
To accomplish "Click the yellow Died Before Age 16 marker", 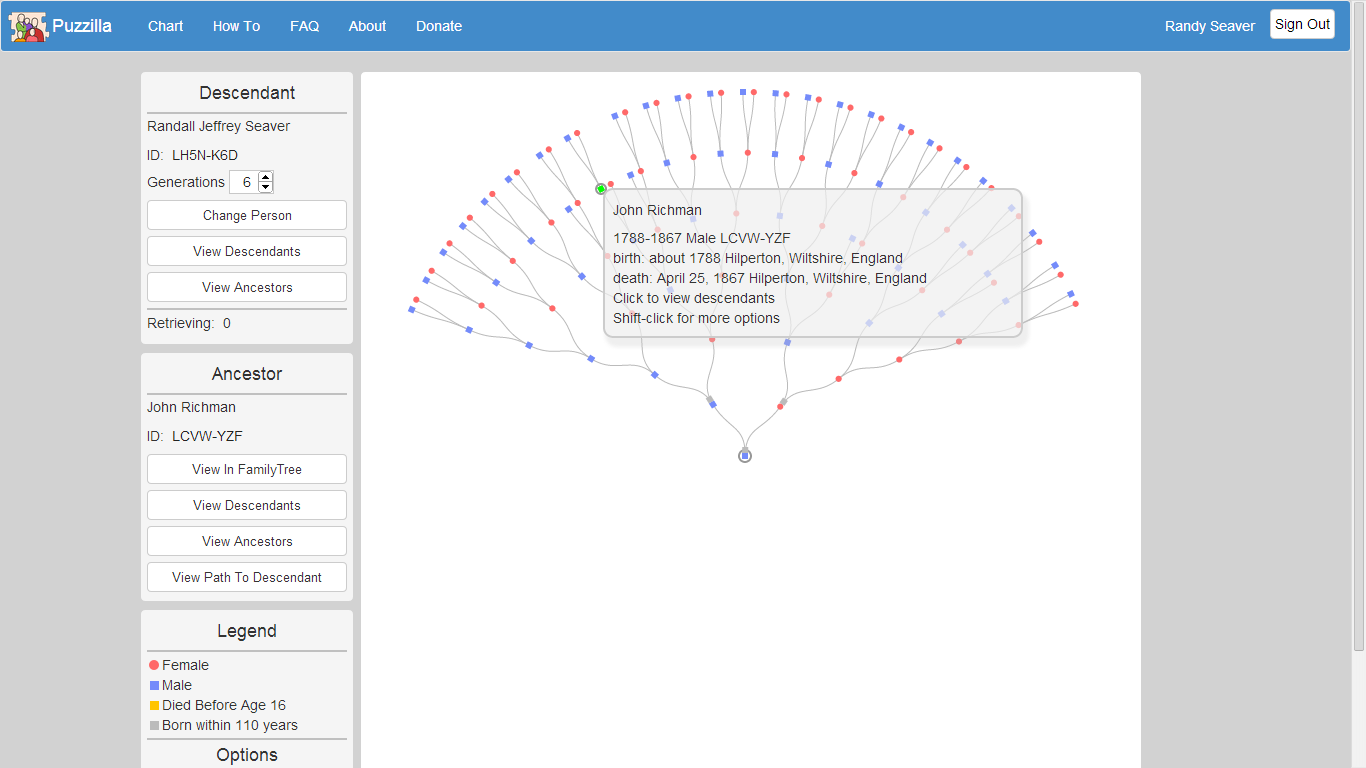I will click(153, 705).
